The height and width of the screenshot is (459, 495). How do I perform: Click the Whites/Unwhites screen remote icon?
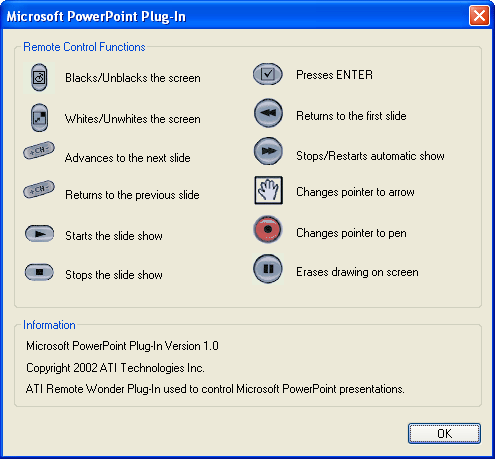click(x=39, y=118)
